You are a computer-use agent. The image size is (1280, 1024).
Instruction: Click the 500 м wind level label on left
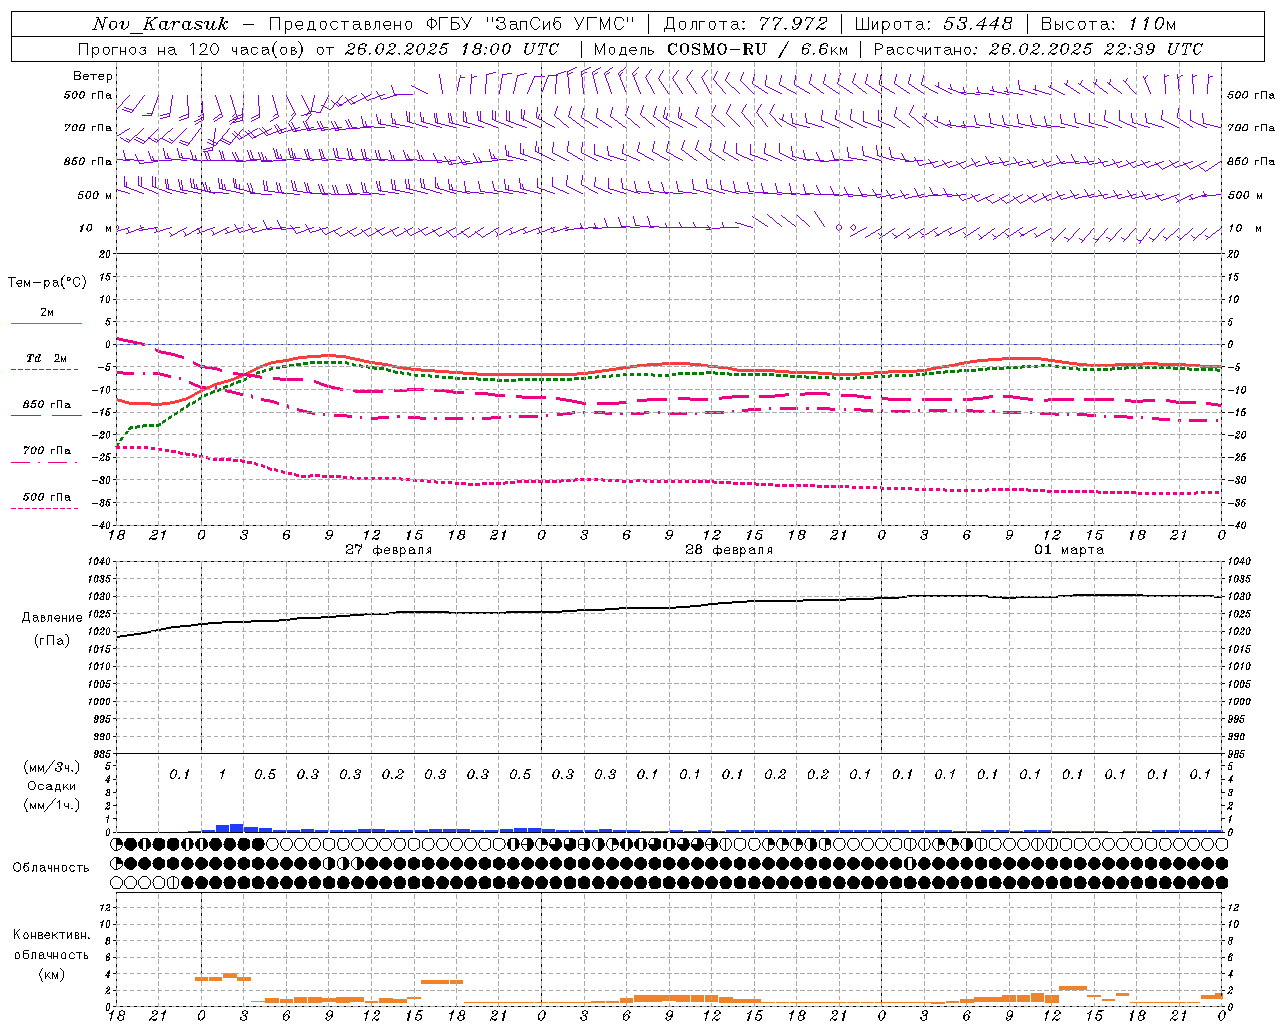(95, 195)
